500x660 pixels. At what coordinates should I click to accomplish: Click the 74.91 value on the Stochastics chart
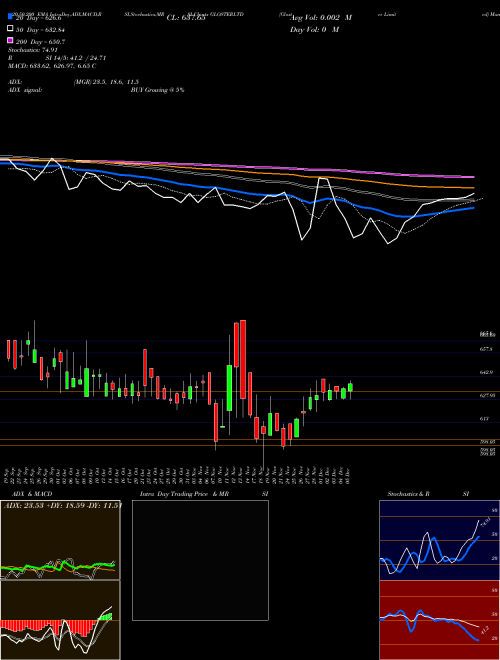[x=485, y=523]
